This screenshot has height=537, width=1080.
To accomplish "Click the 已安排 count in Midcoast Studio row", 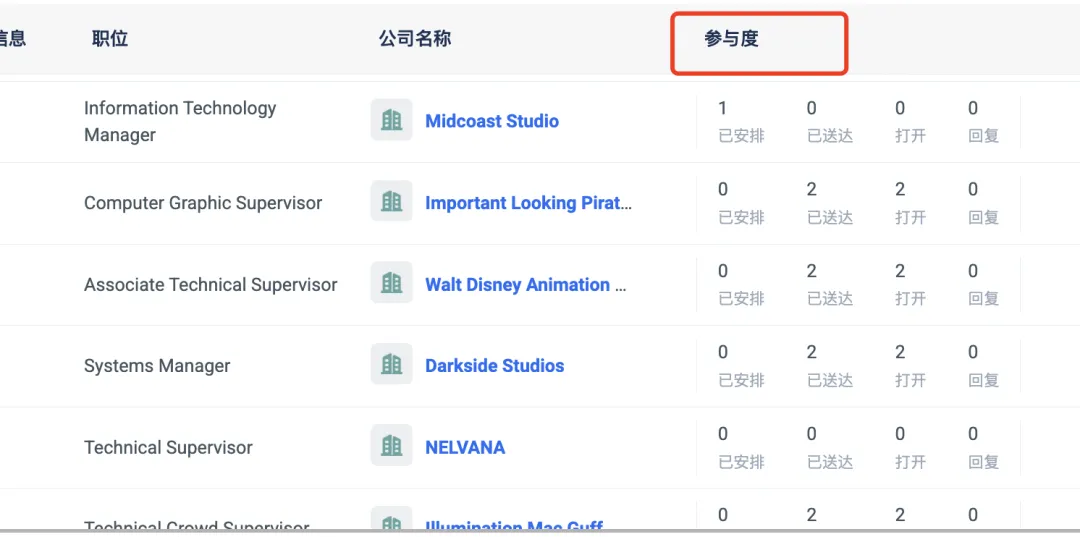I will (x=724, y=109).
